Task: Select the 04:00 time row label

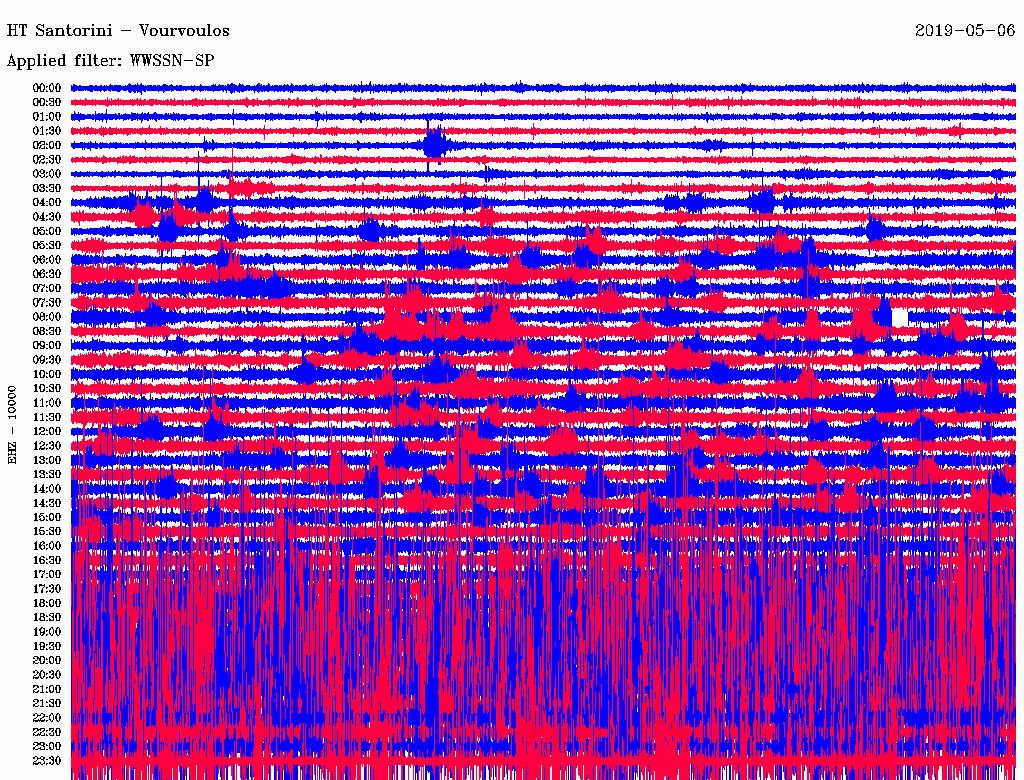Action: 47,203
